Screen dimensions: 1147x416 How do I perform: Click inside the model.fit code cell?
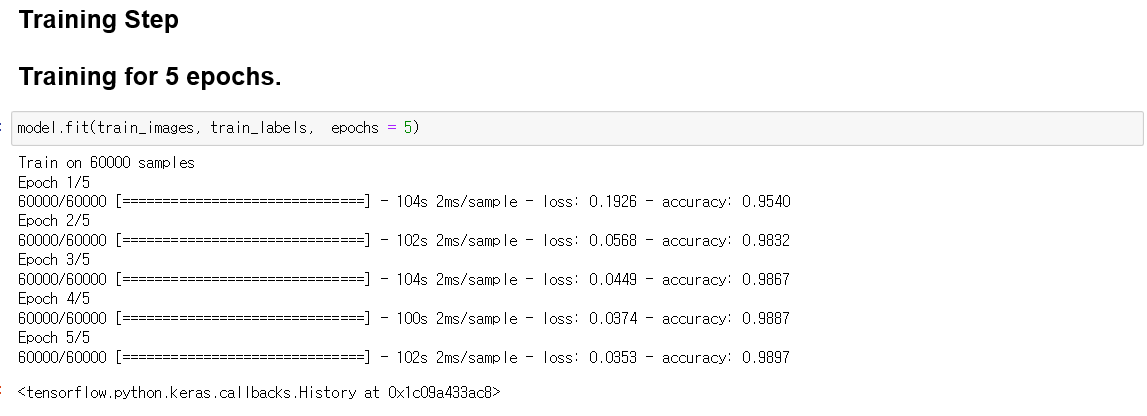[577, 129]
